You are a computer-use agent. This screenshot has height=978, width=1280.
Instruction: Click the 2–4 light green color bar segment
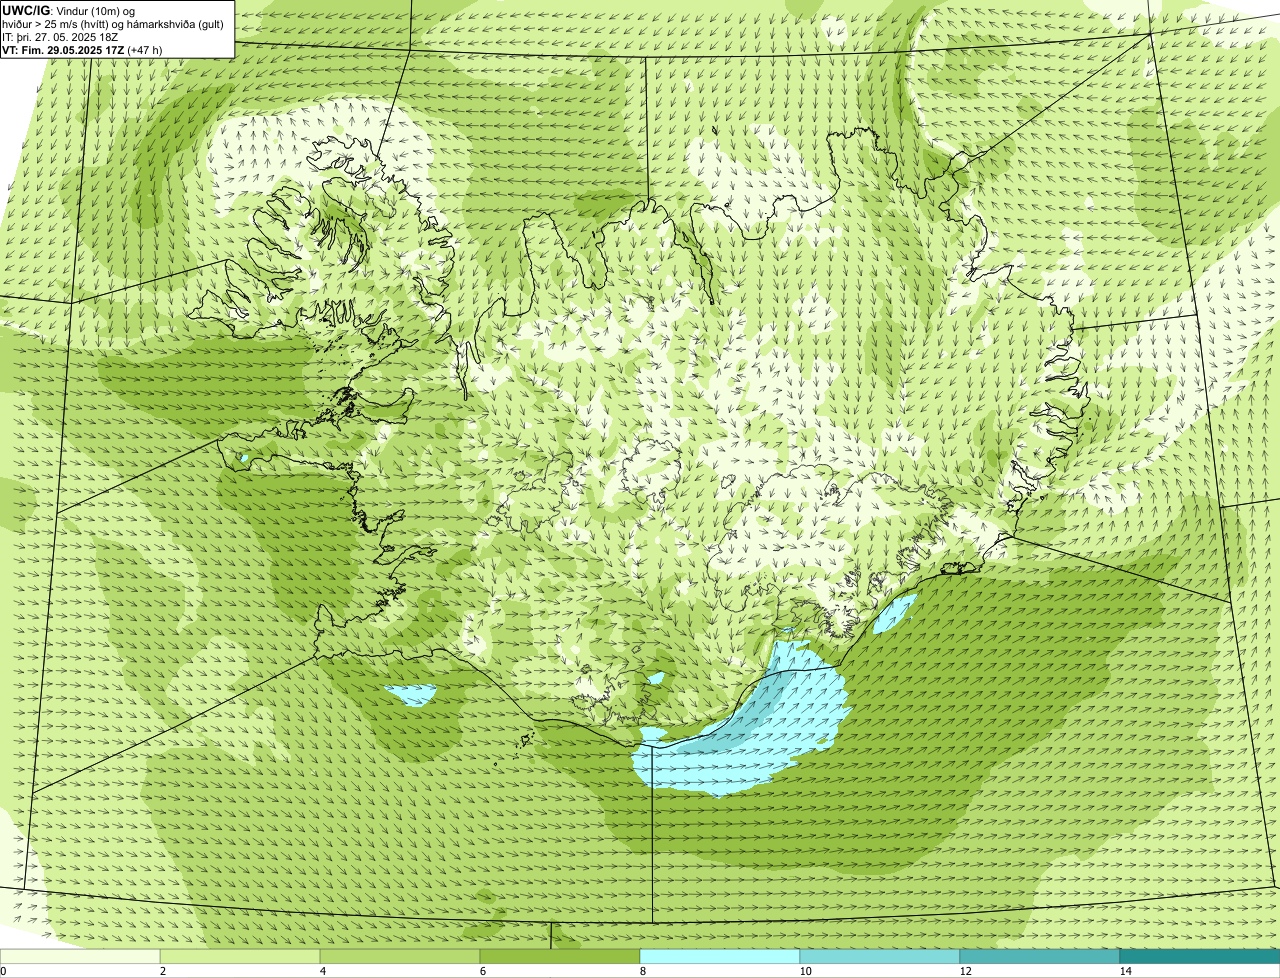click(x=240, y=956)
